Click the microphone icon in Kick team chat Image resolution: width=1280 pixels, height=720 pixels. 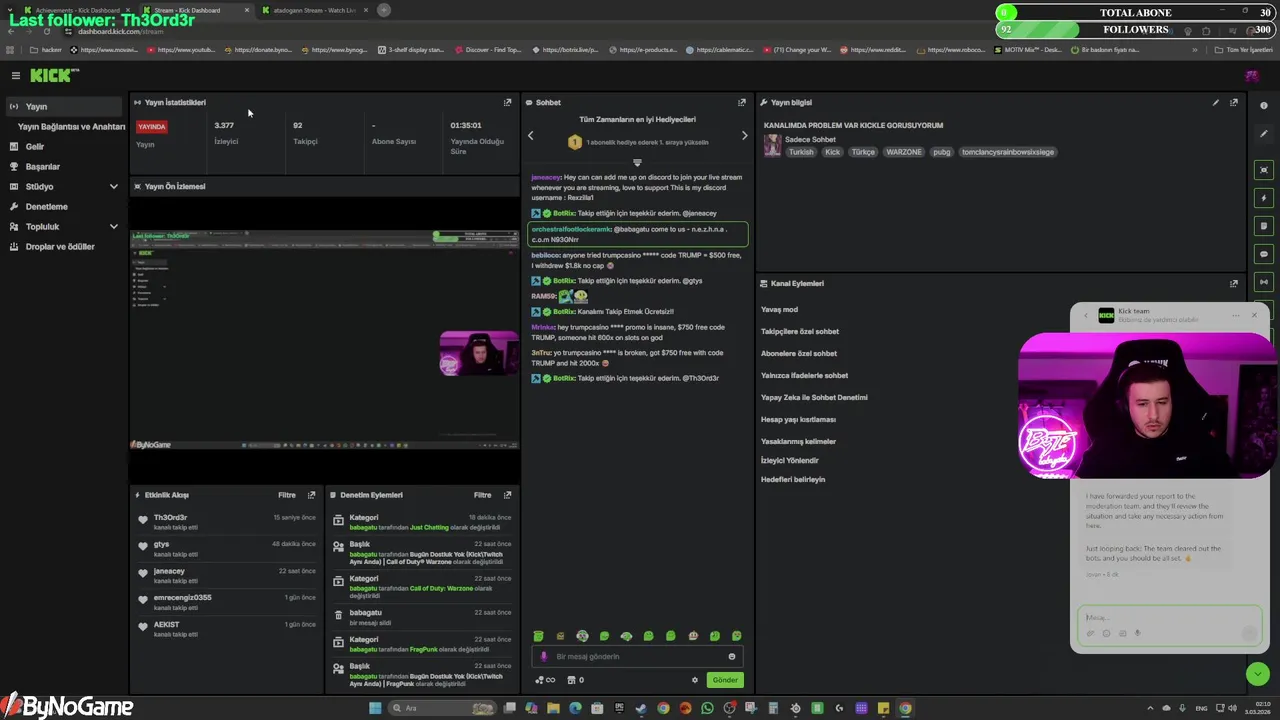[x=1137, y=633]
